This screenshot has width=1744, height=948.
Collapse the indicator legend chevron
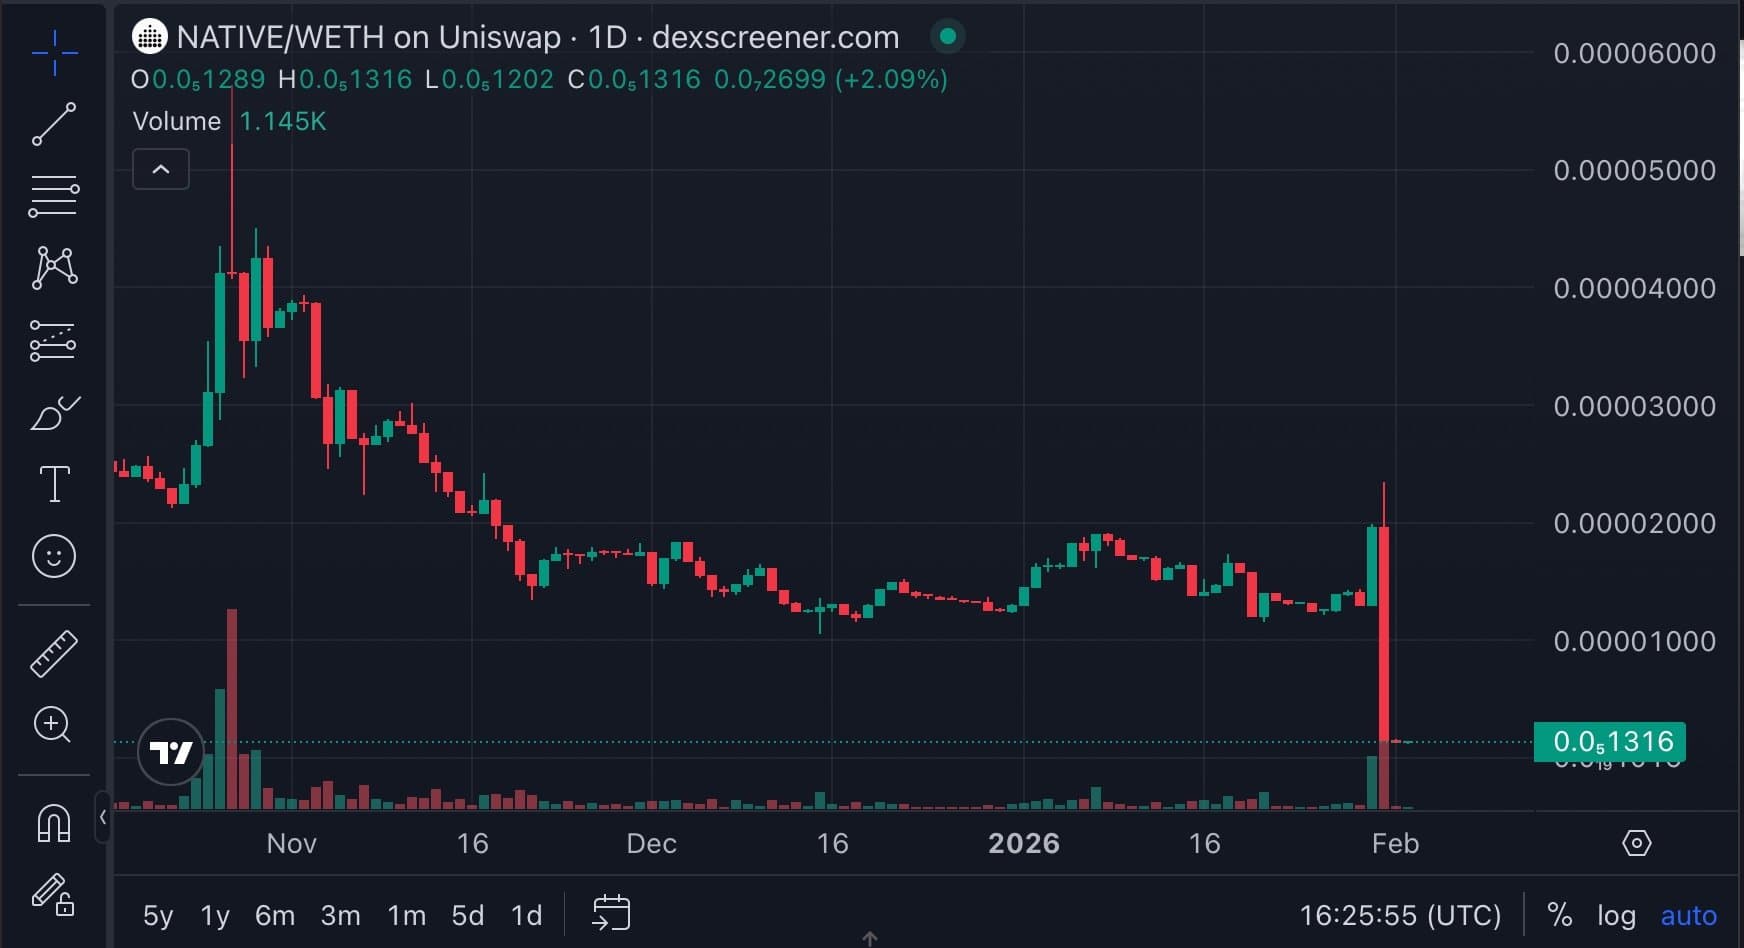(161, 170)
